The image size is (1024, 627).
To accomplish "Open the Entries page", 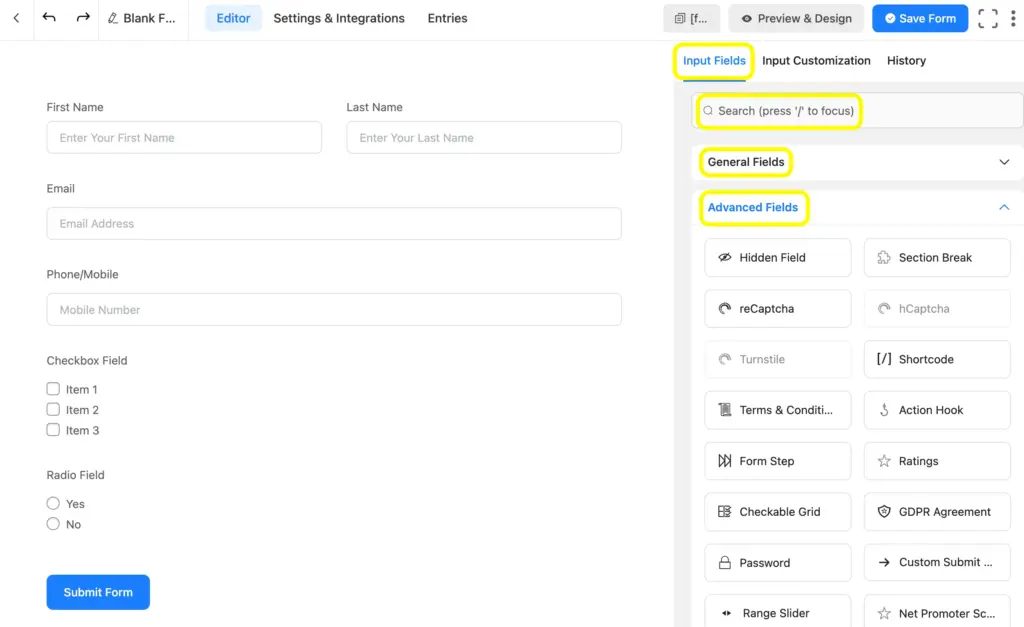I will coord(447,18).
